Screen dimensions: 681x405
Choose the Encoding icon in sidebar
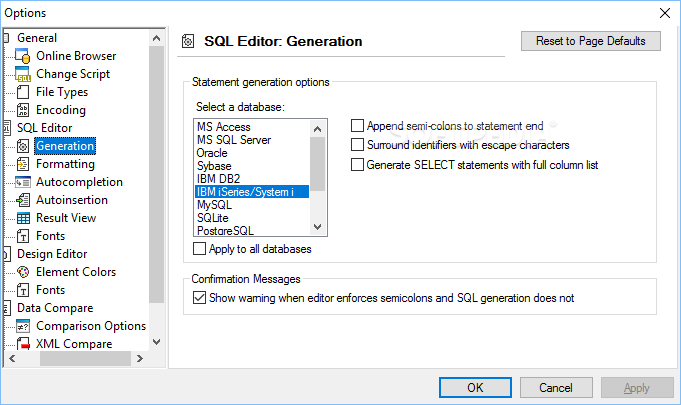point(23,110)
